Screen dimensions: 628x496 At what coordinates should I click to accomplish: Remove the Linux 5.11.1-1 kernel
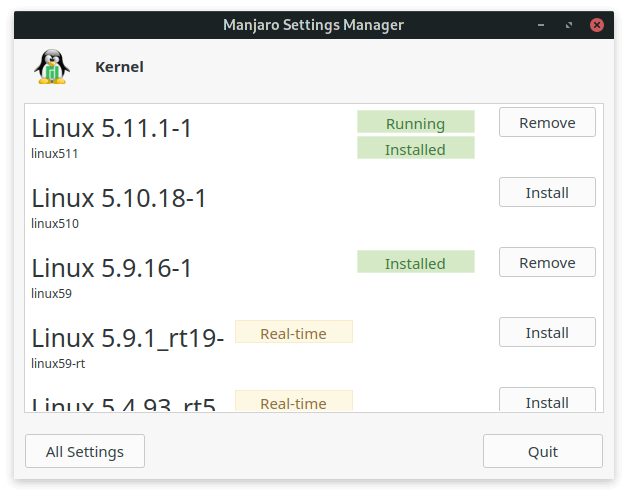pos(547,122)
